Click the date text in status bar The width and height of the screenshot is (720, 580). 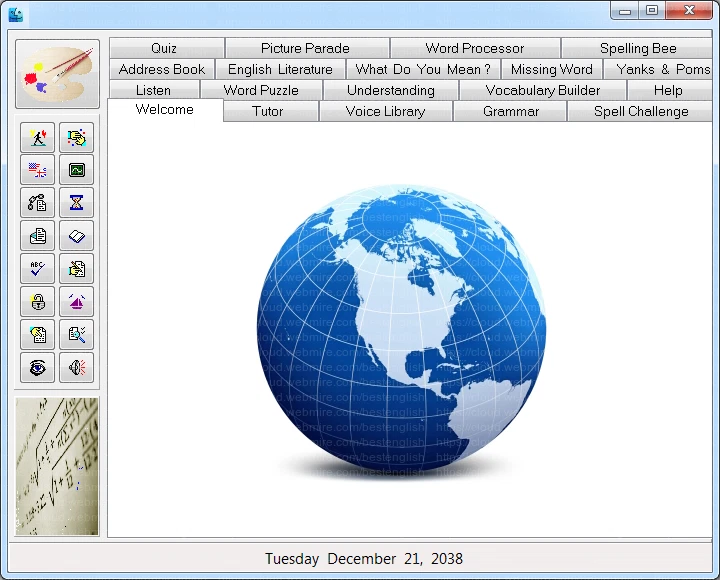tap(364, 558)
